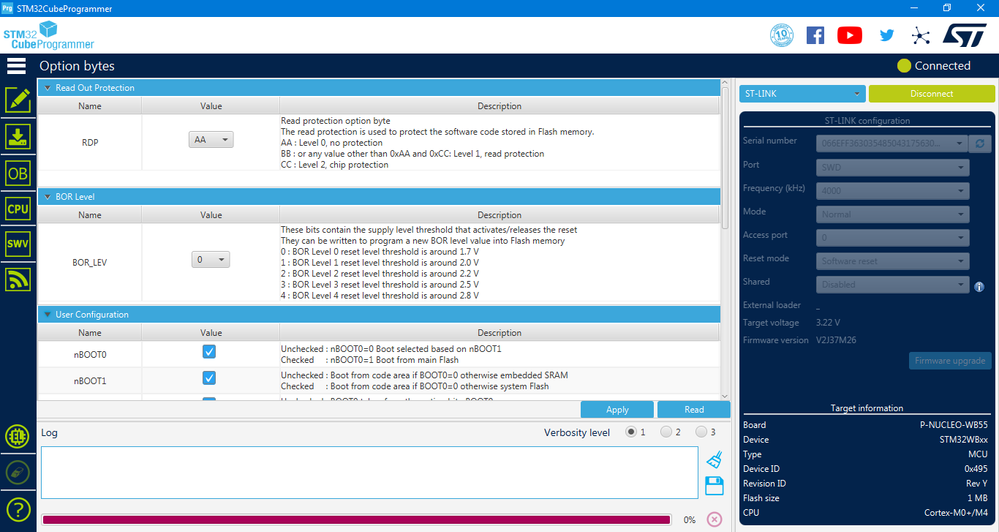Screen dimensions: 999x532
Task: Refresh the ST-LINK serial number list
Action: point(980,143)
